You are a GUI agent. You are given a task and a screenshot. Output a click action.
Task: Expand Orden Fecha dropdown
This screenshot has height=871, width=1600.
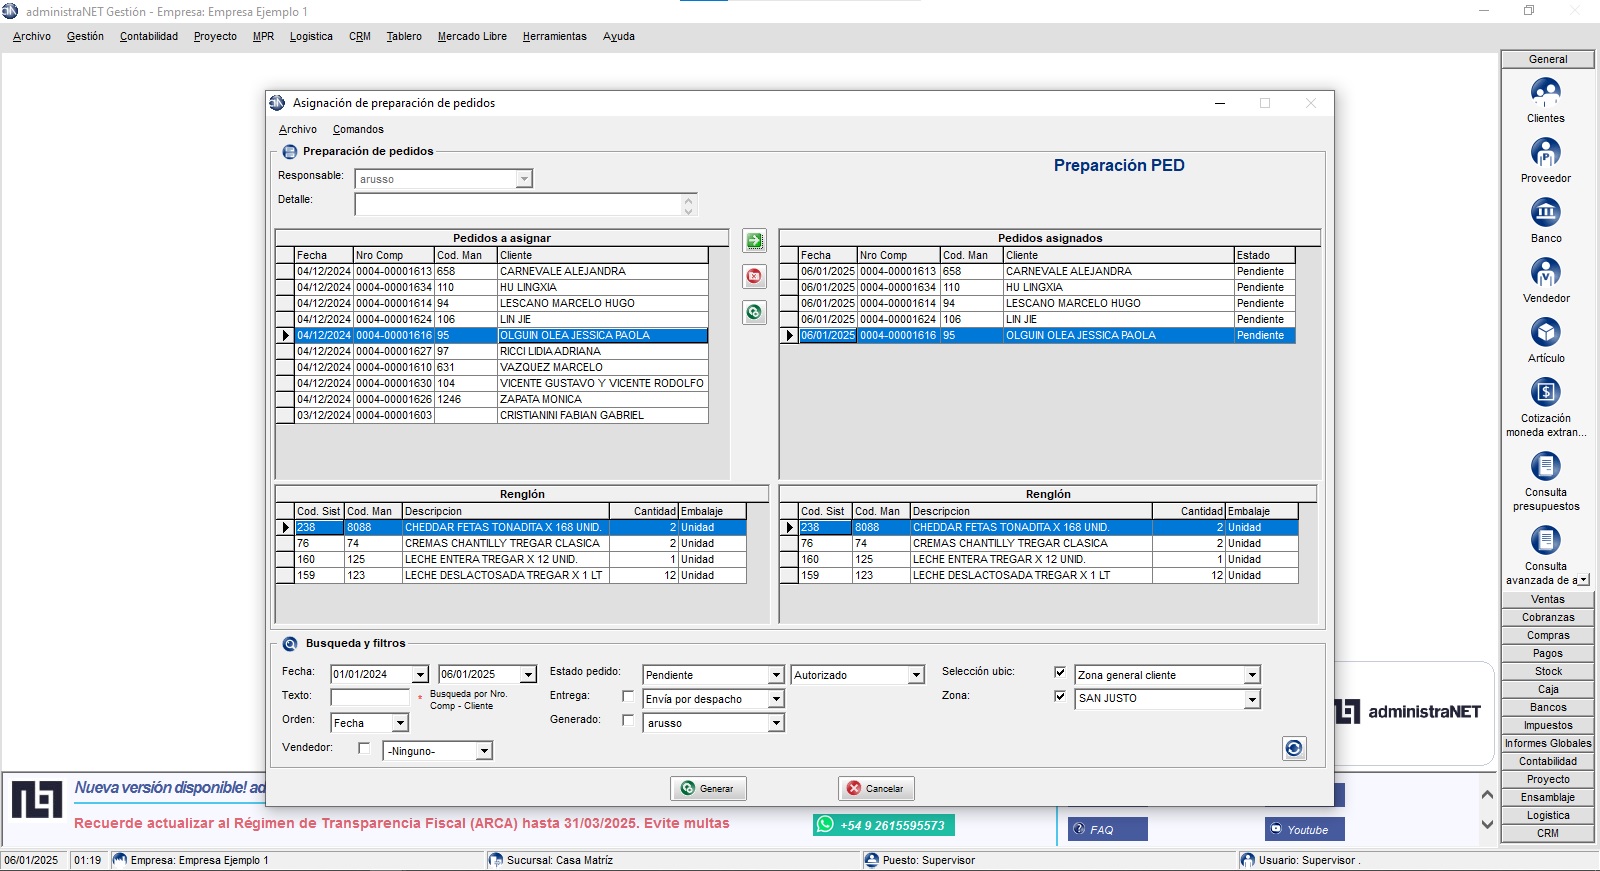point(400,723)
